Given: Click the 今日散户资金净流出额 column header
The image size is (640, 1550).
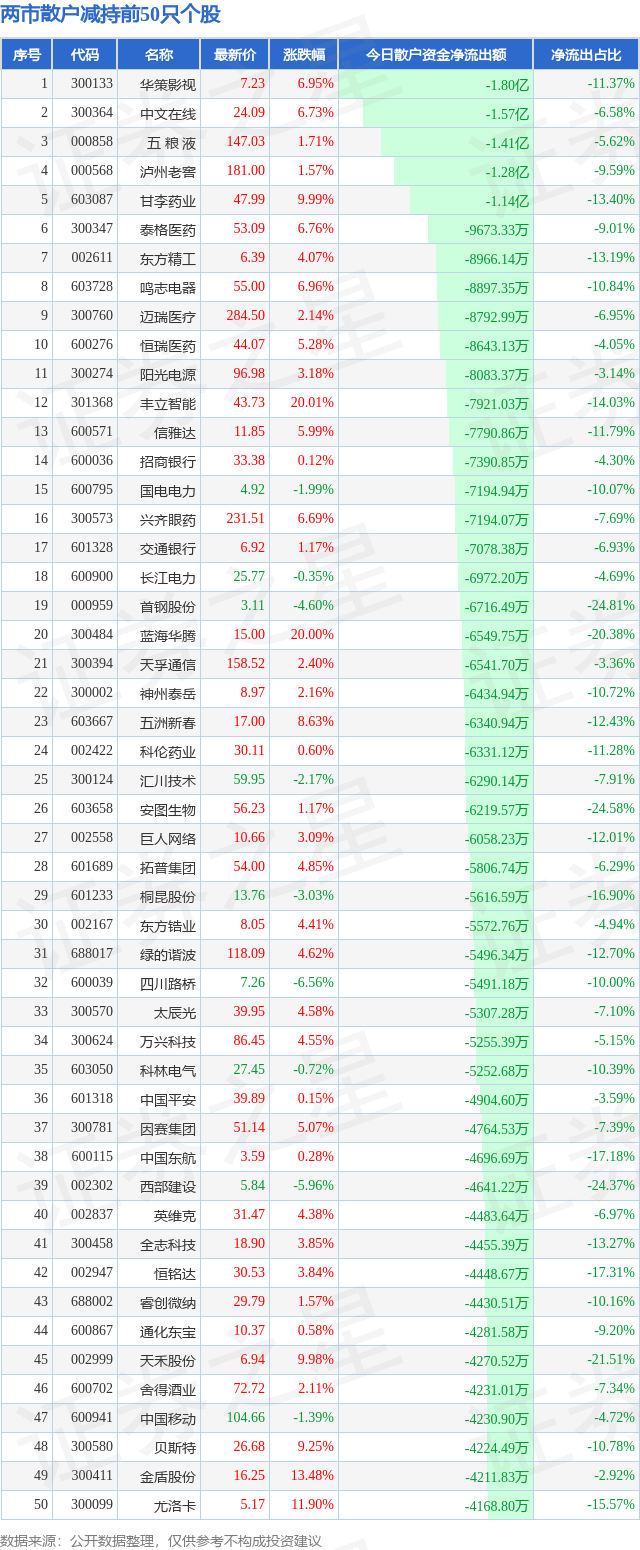Looking at the screenshot, I should pos(435,55).
